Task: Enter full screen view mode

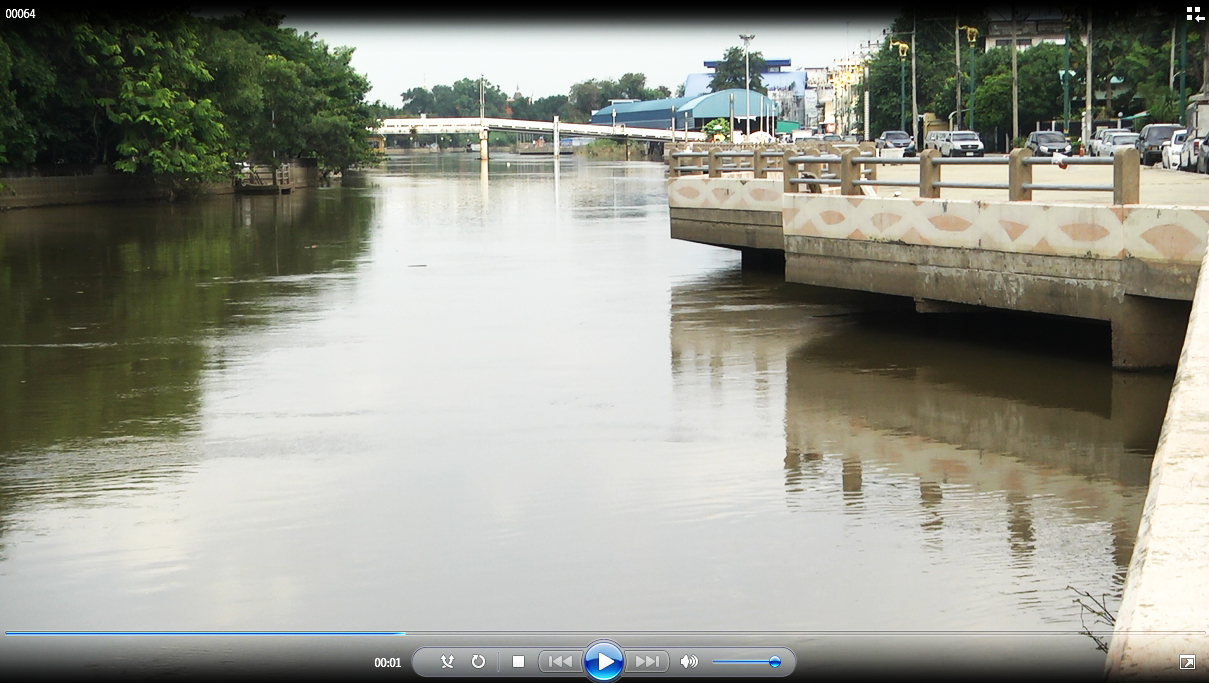Action: pyautogui.click(x=1187, y=662)
